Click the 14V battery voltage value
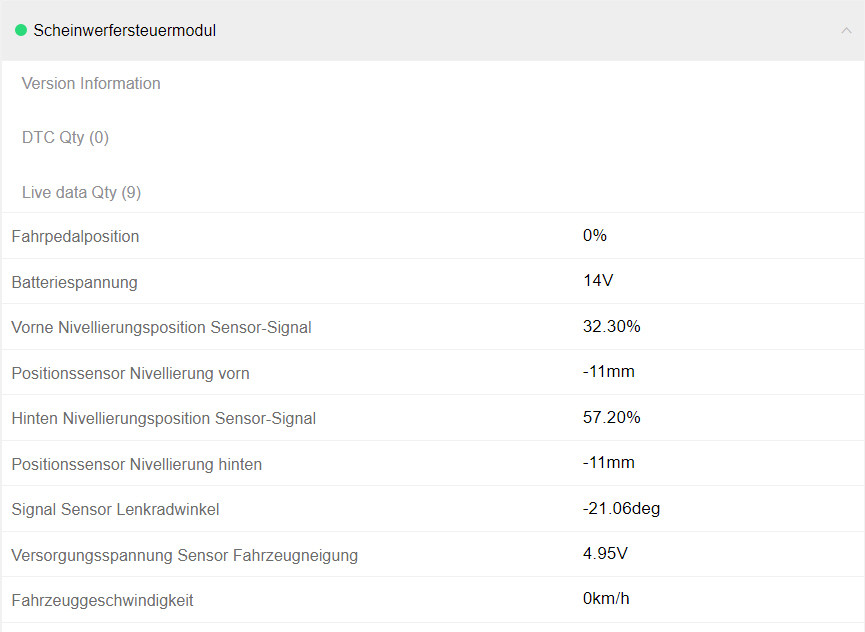The width and height of the screenshot is (865, 632). (x=596, y=280)
